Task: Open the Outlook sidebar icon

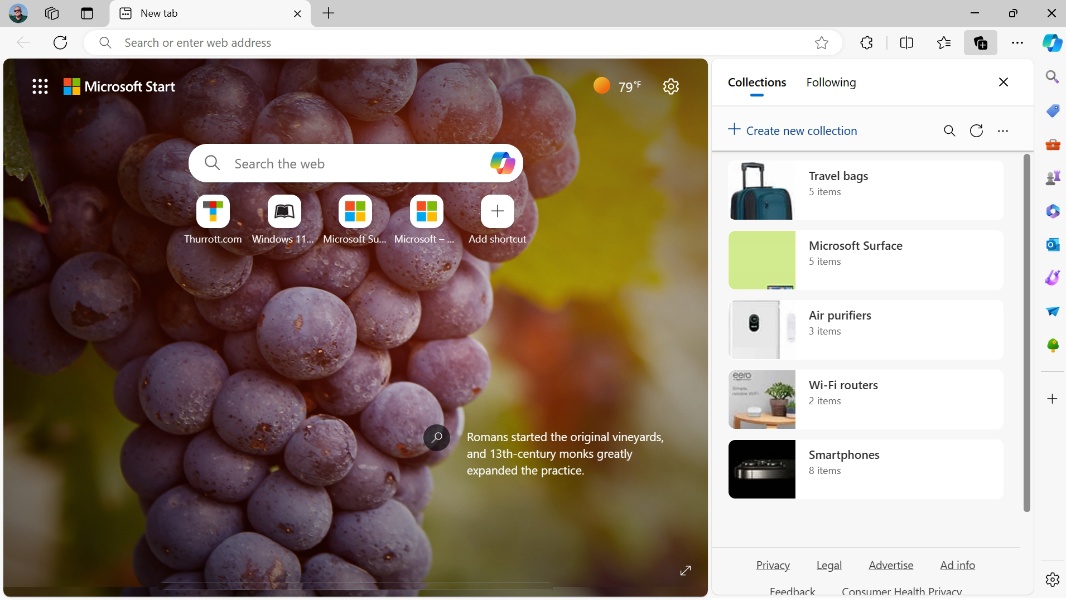Action: [1052, 244]
